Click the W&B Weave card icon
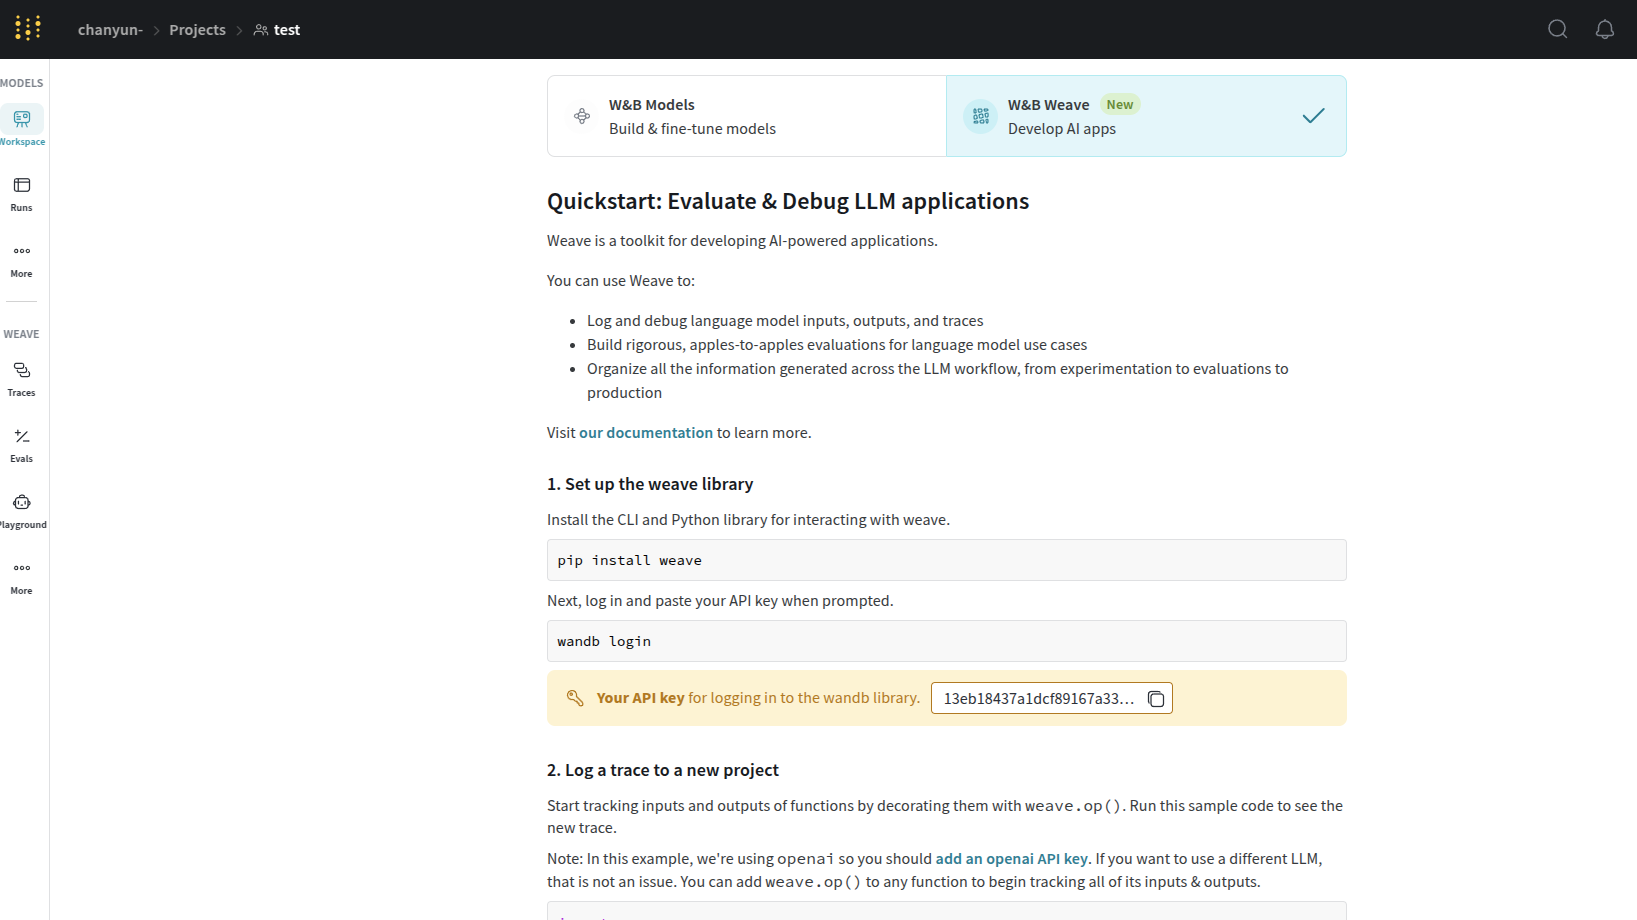 pyautogui.click(x=981, y=116)
